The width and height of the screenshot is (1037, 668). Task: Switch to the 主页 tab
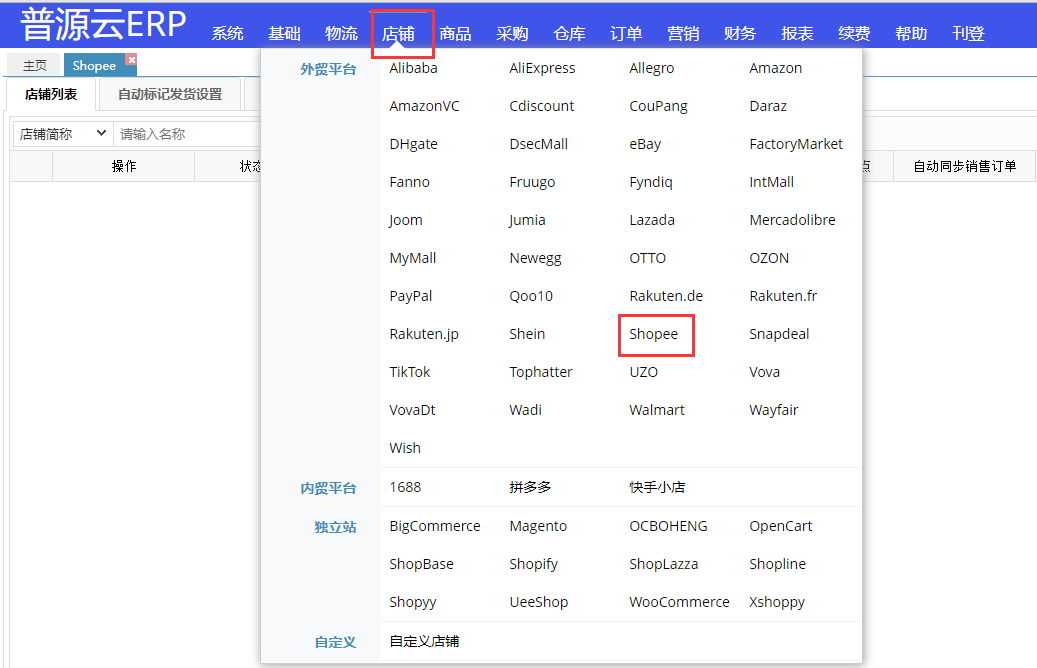34,65
